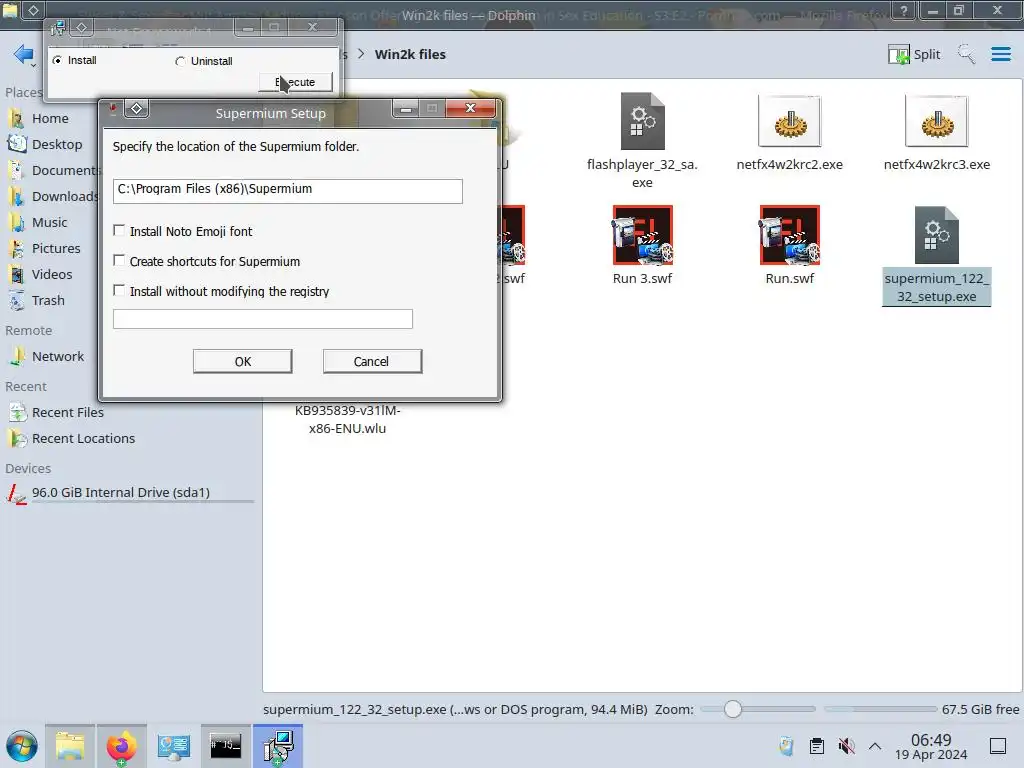The height and width of the screenshot is (768, 1024).
Task: Select Run.swf file icon
Action: coord(790,235)
